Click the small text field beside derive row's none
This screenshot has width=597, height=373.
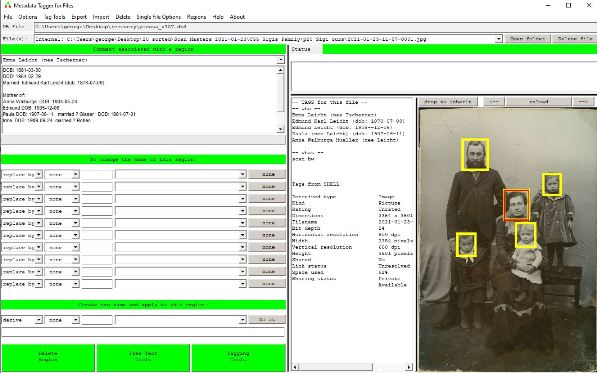click(97, 320)
